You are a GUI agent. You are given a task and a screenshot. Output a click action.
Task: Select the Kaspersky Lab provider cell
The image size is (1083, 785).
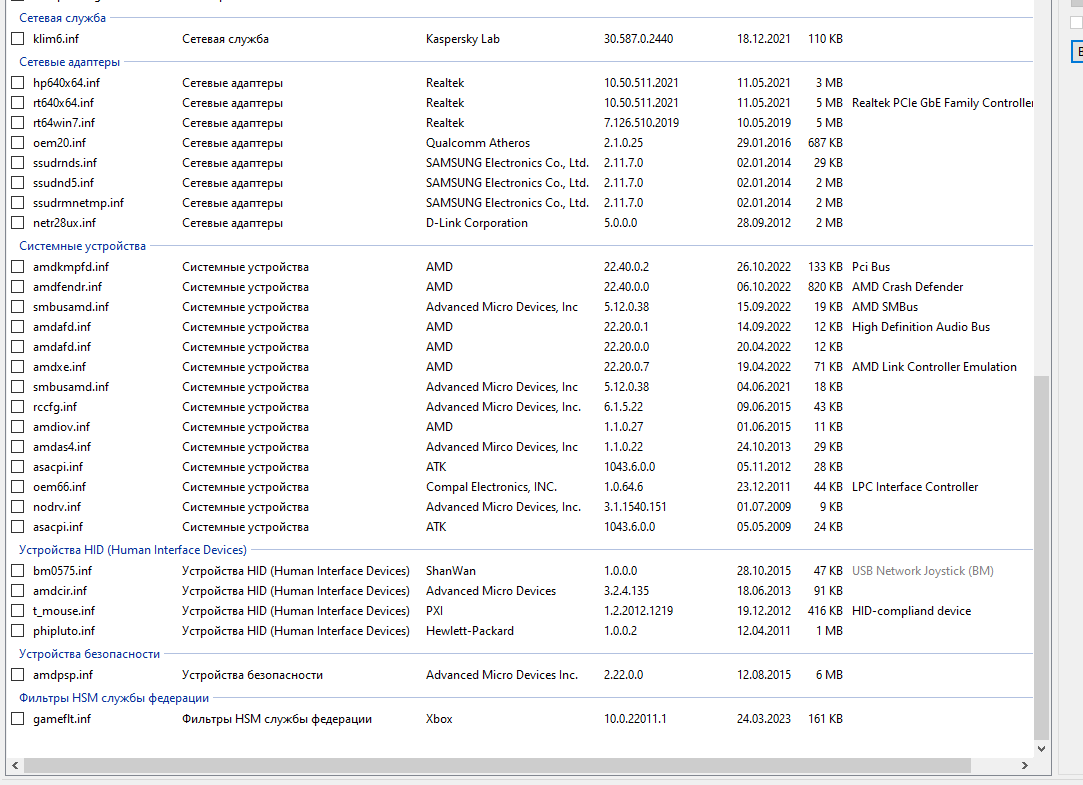coord(463,39)
